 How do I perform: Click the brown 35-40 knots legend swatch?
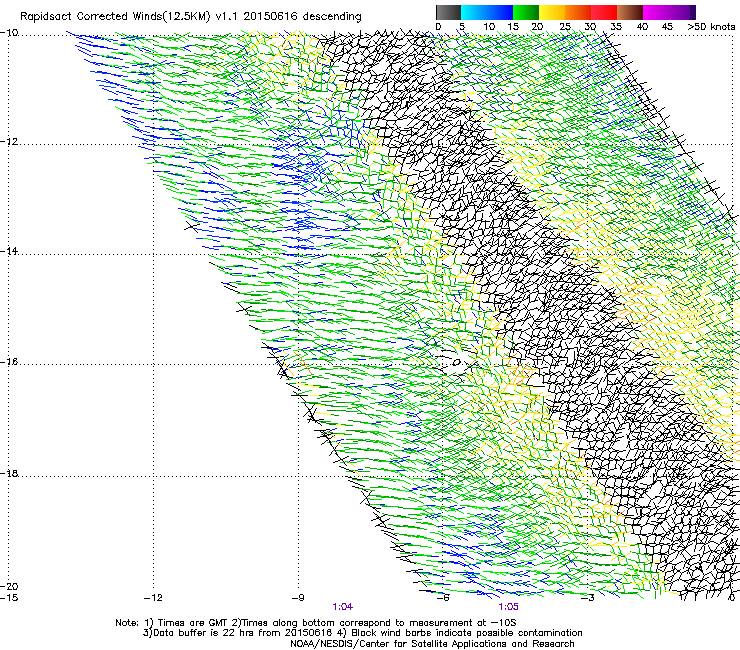point(630,12)
